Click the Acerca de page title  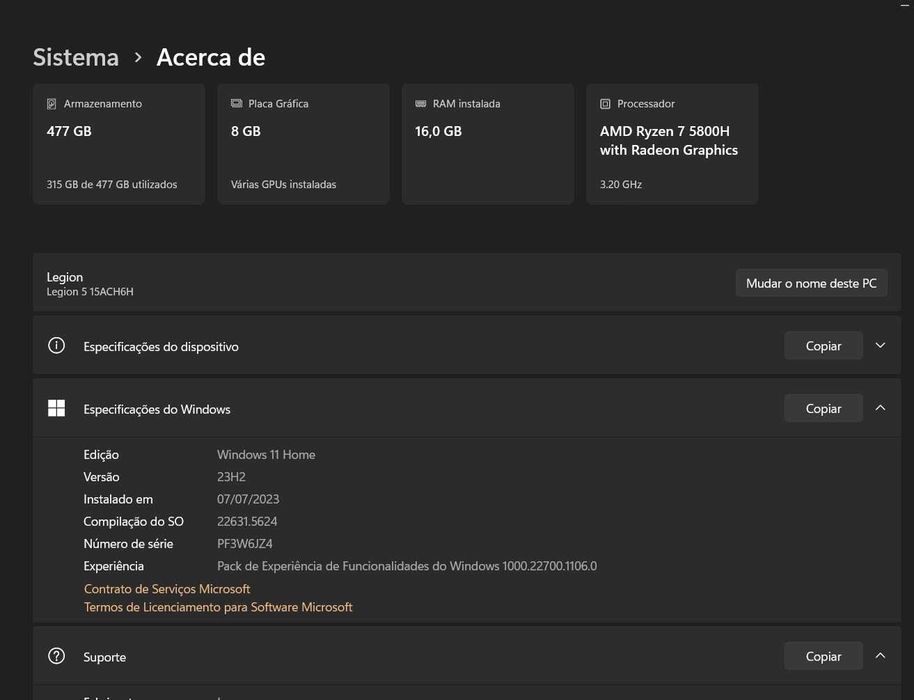tap(211, 57)
